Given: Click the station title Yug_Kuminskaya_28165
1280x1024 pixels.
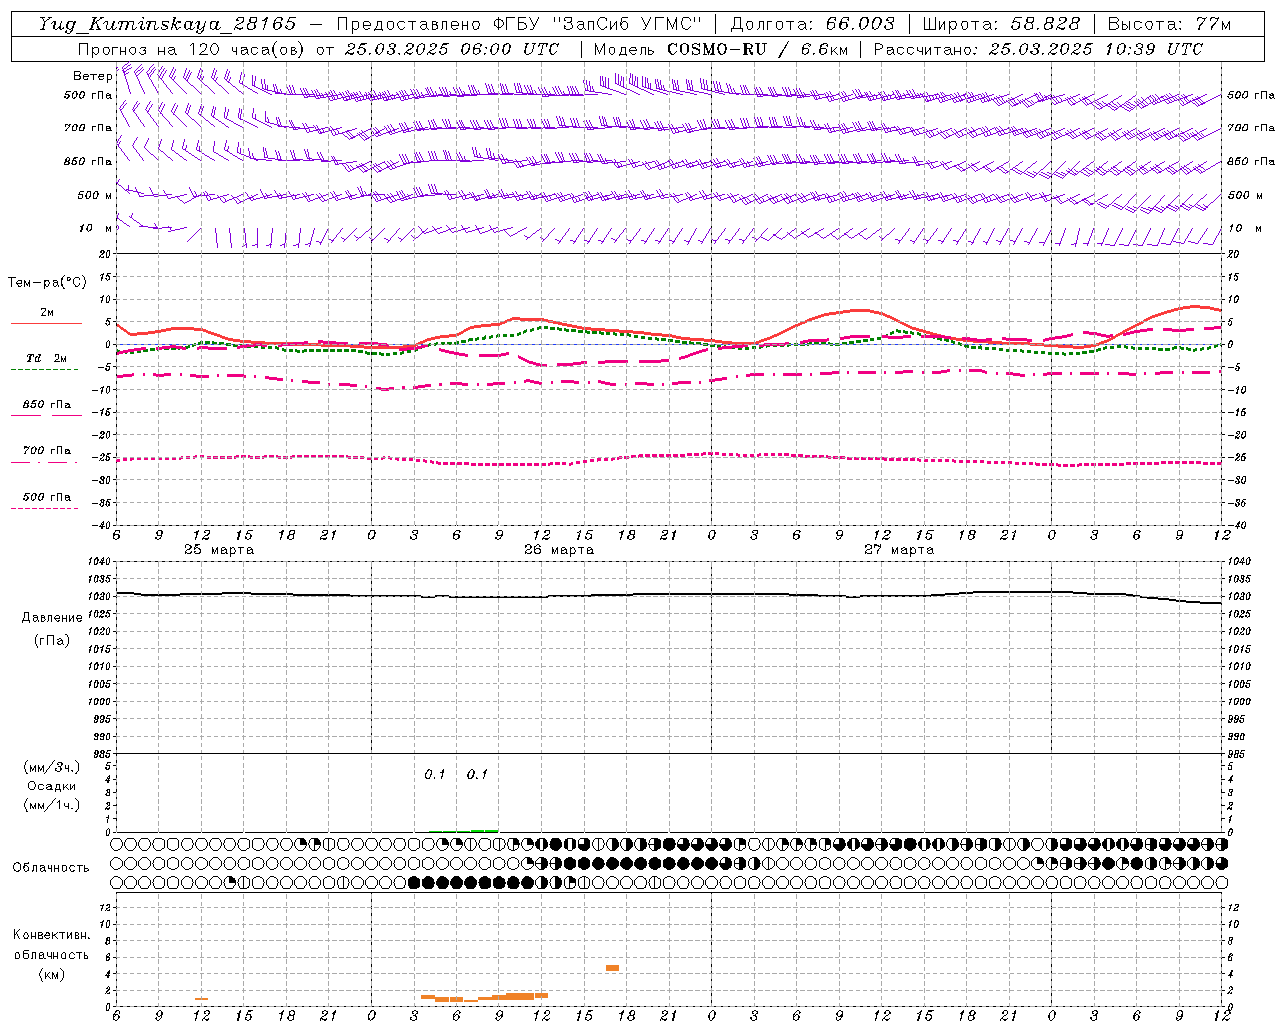Looking at the screenshot, I should tap(167, 24).
